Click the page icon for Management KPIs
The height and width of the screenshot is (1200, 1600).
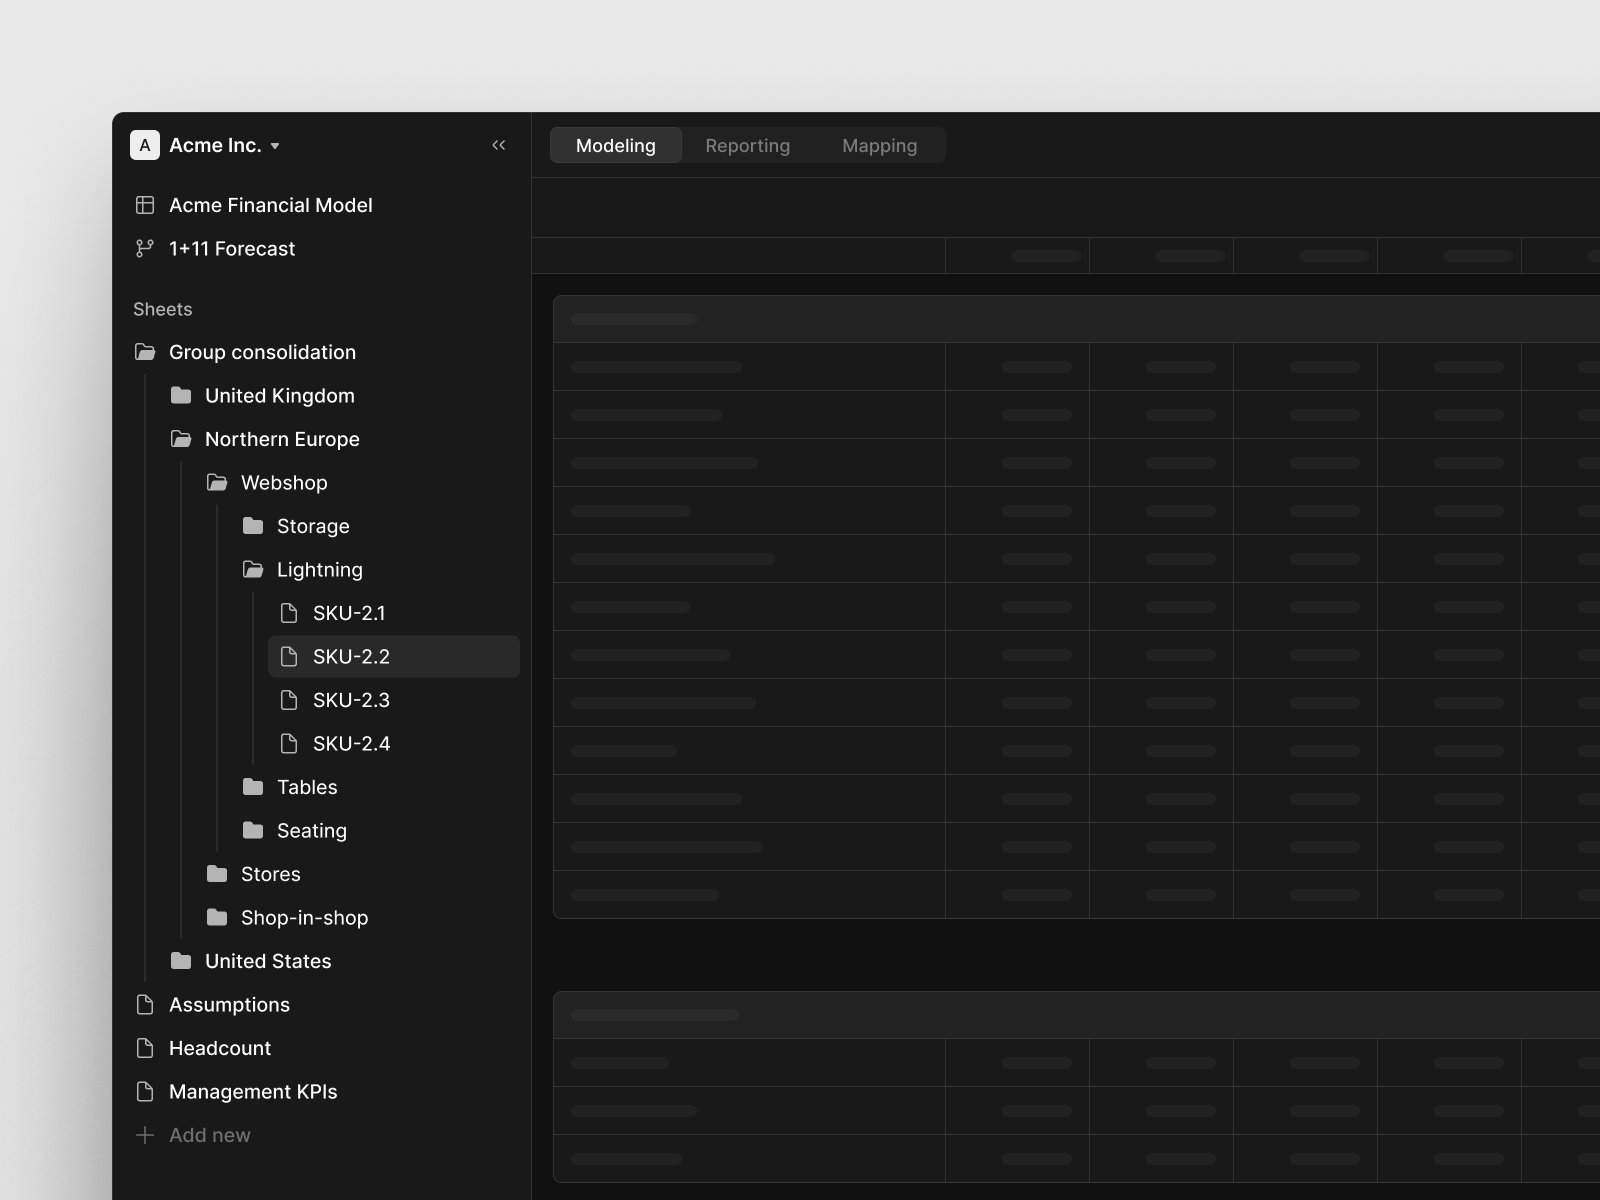pos(145,1092)
